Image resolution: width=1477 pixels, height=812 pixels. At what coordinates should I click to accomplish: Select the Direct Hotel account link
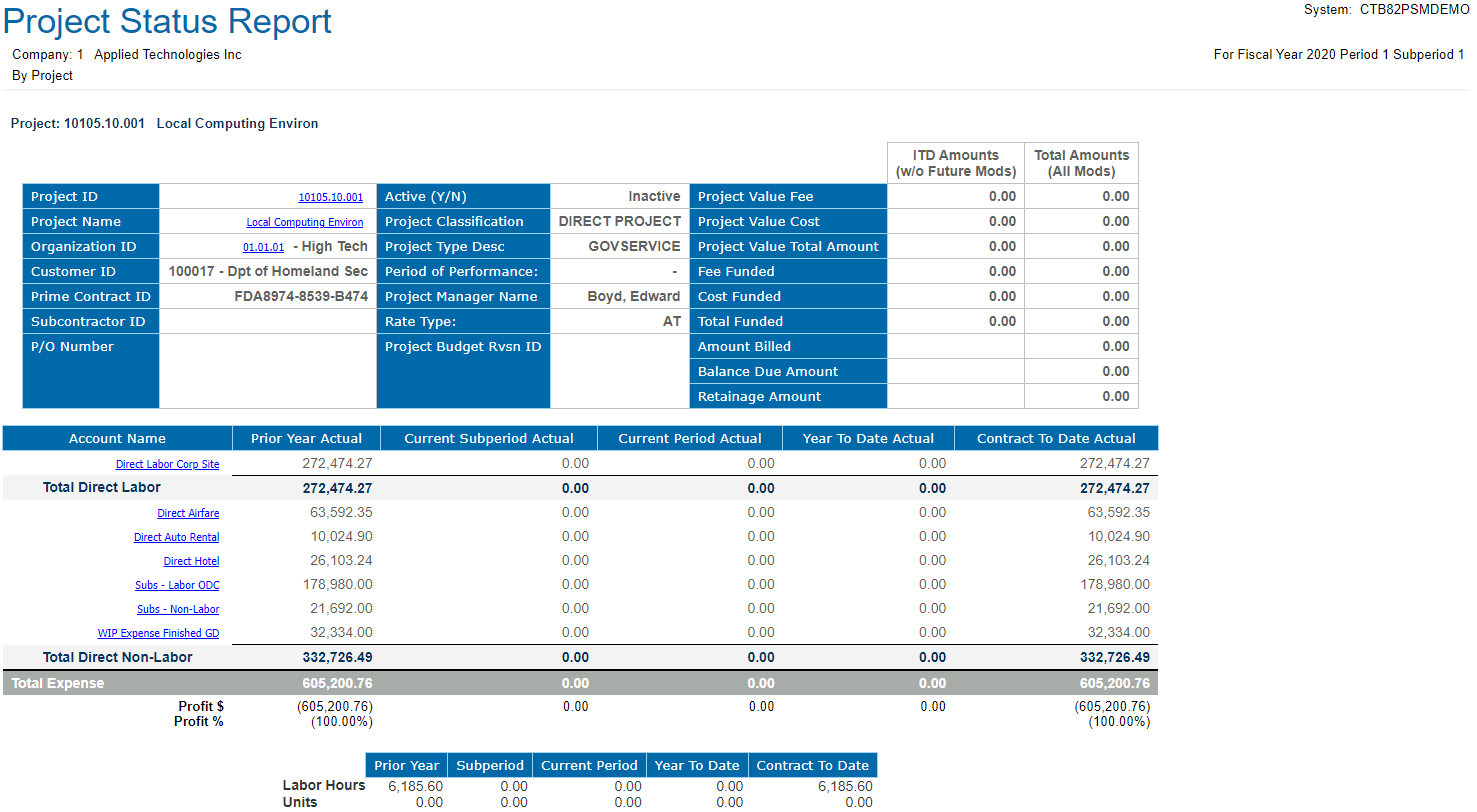point(191,561)
